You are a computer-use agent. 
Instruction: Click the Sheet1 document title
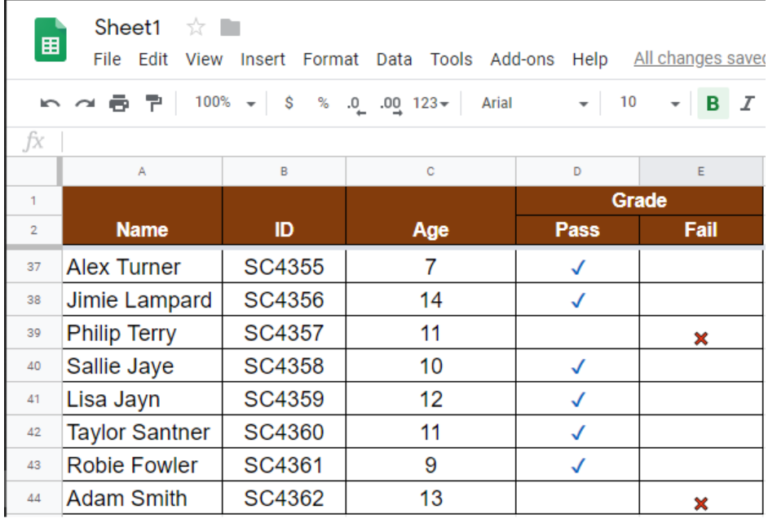tap(127, 27)
